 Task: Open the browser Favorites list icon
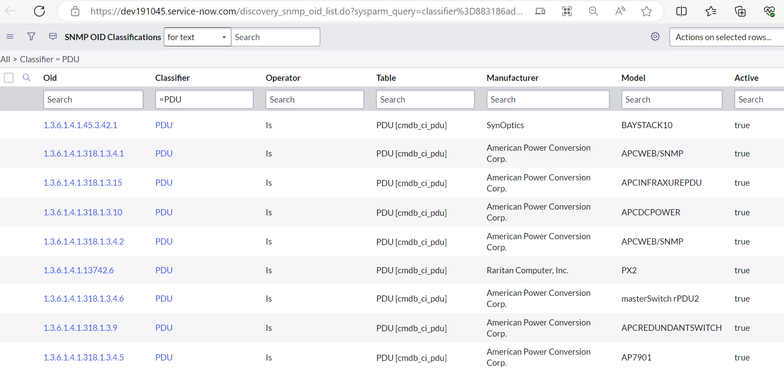[710, 11]
